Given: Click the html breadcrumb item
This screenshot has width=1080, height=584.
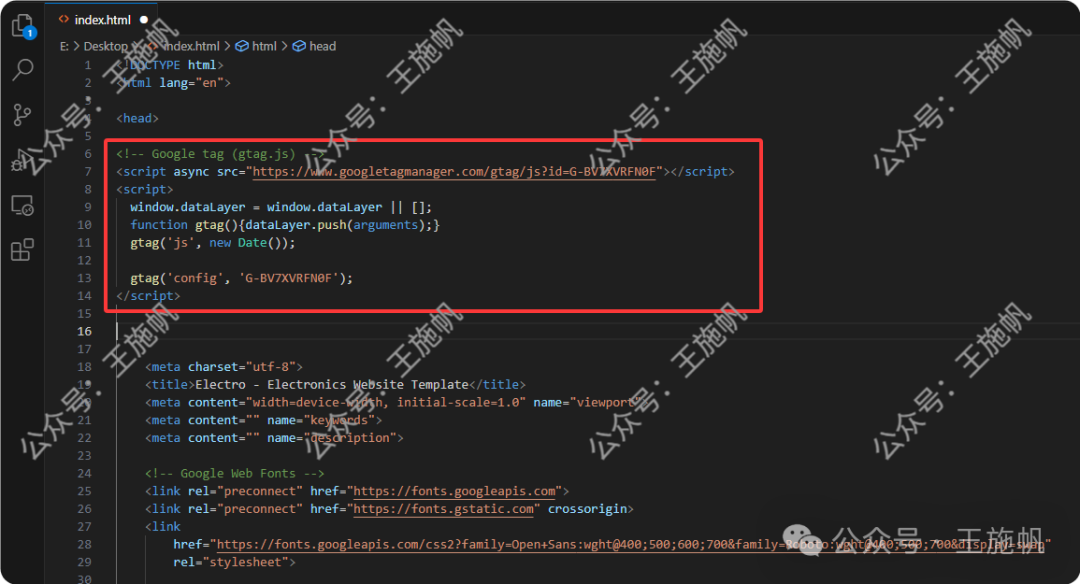Looking at the screenshot, I should 256,46.
